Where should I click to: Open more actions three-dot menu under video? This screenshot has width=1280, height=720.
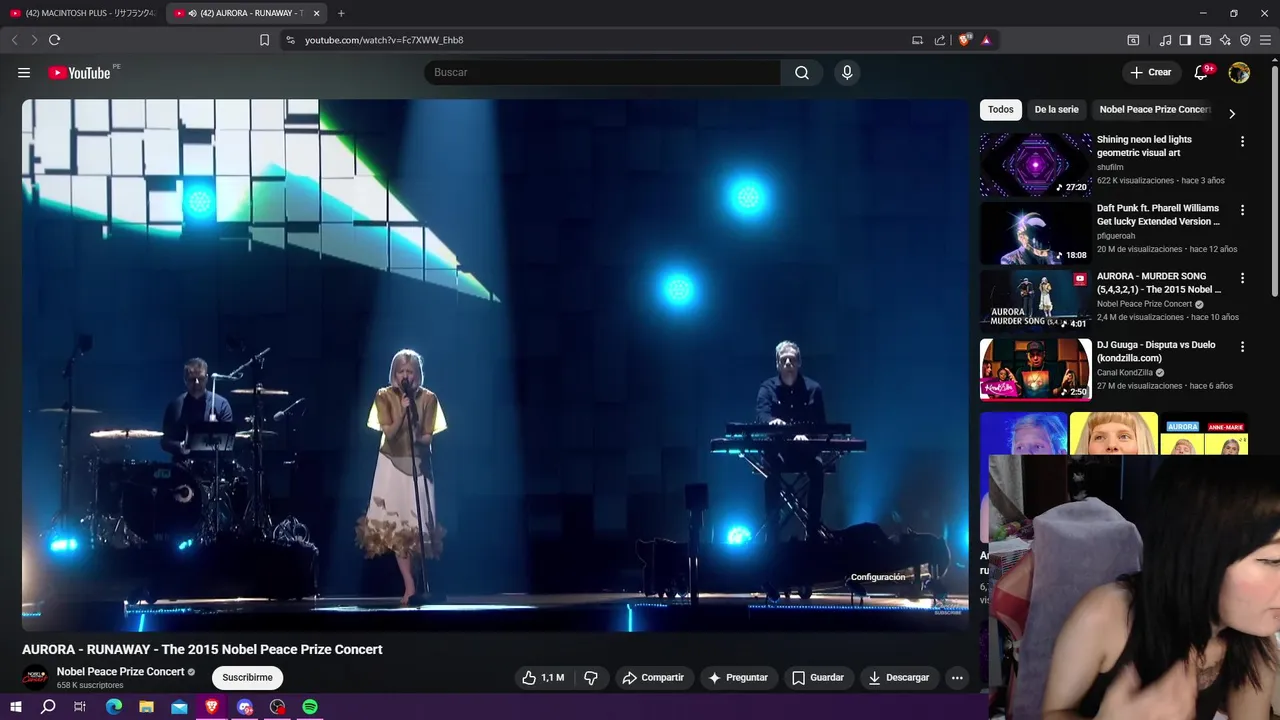[957, 678]
